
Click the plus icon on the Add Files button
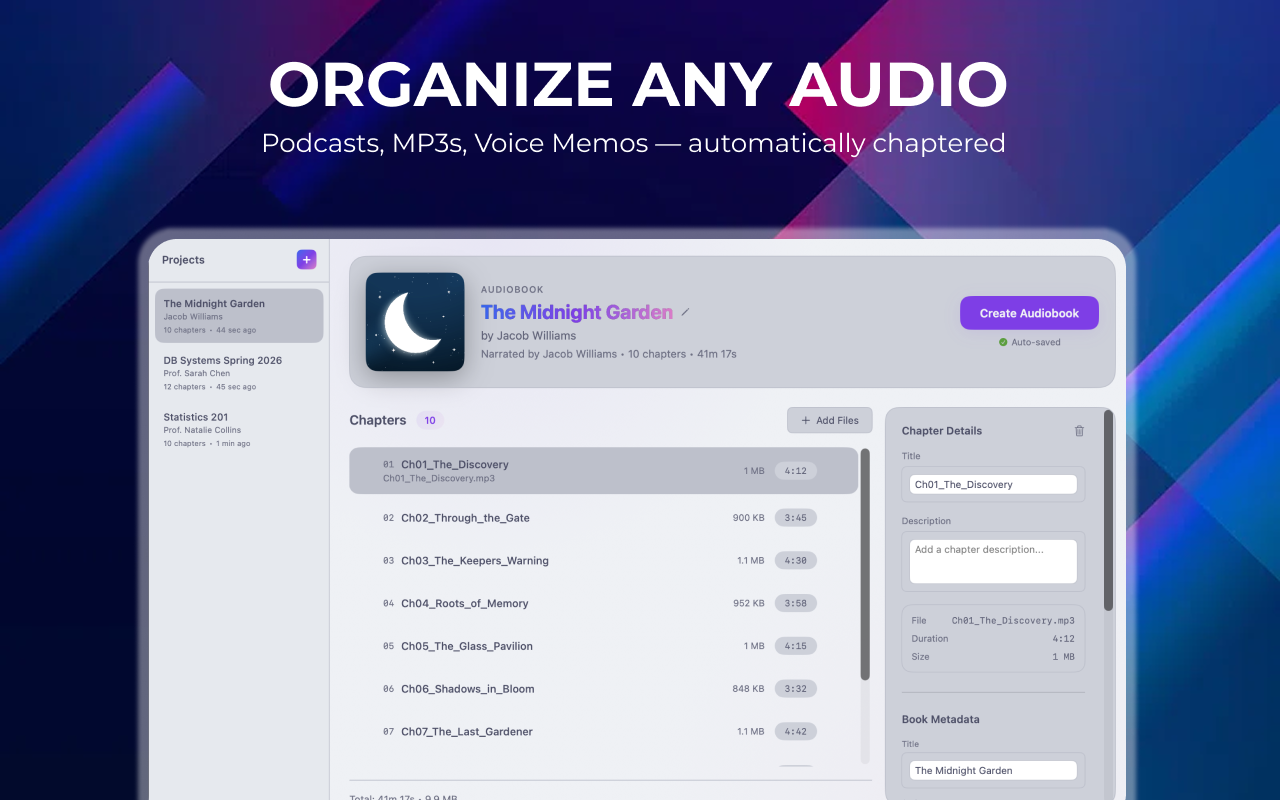pos(806,420)
